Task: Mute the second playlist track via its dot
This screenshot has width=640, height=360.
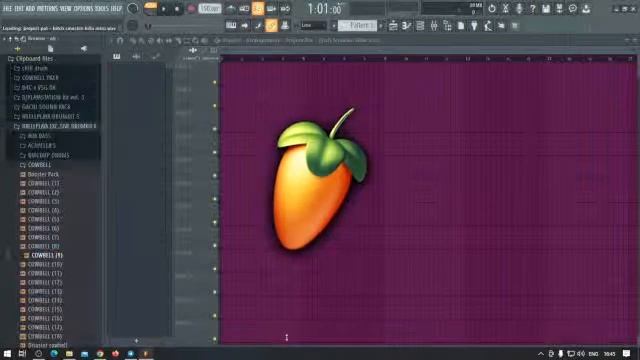Action: coord(215,106)
